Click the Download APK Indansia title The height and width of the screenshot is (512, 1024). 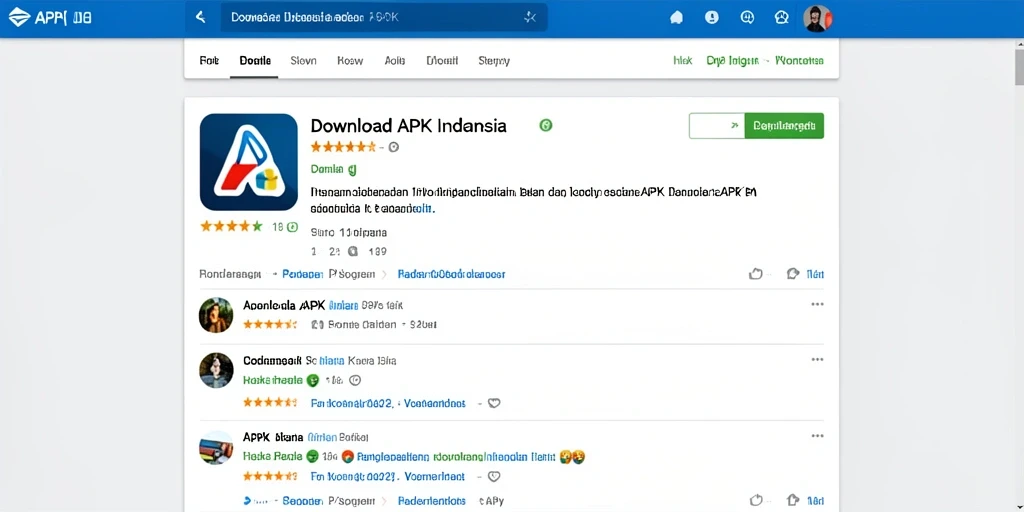pyautogui.click(x=408, y=125)
